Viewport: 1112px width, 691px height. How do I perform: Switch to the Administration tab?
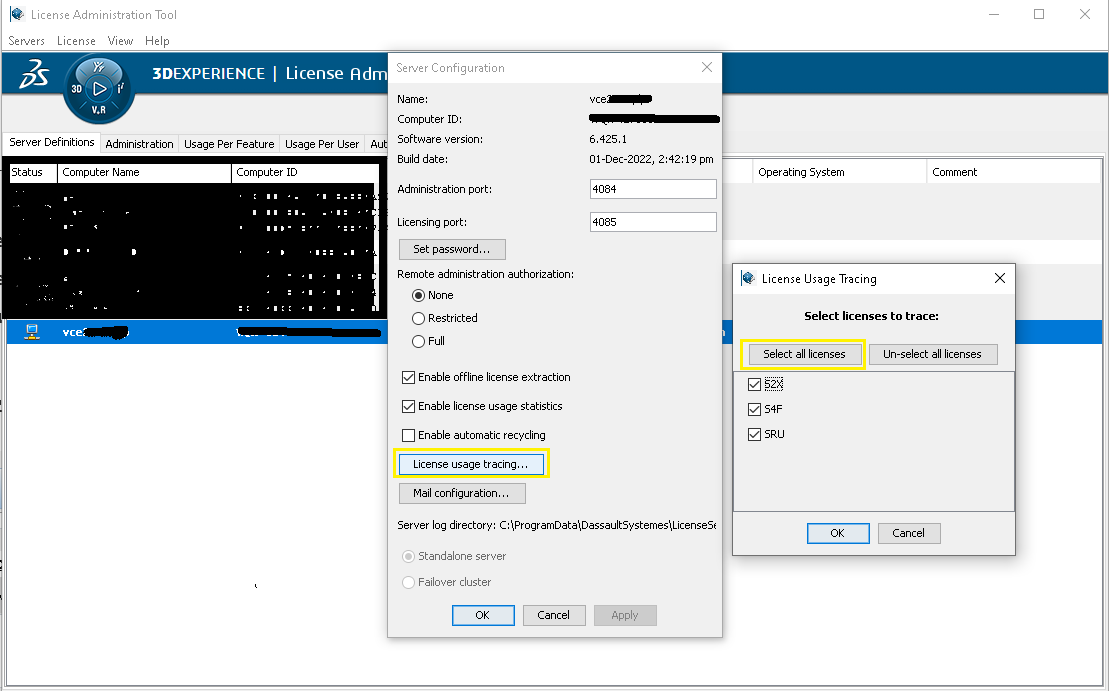pyautogui.click(x=139, y=144)
